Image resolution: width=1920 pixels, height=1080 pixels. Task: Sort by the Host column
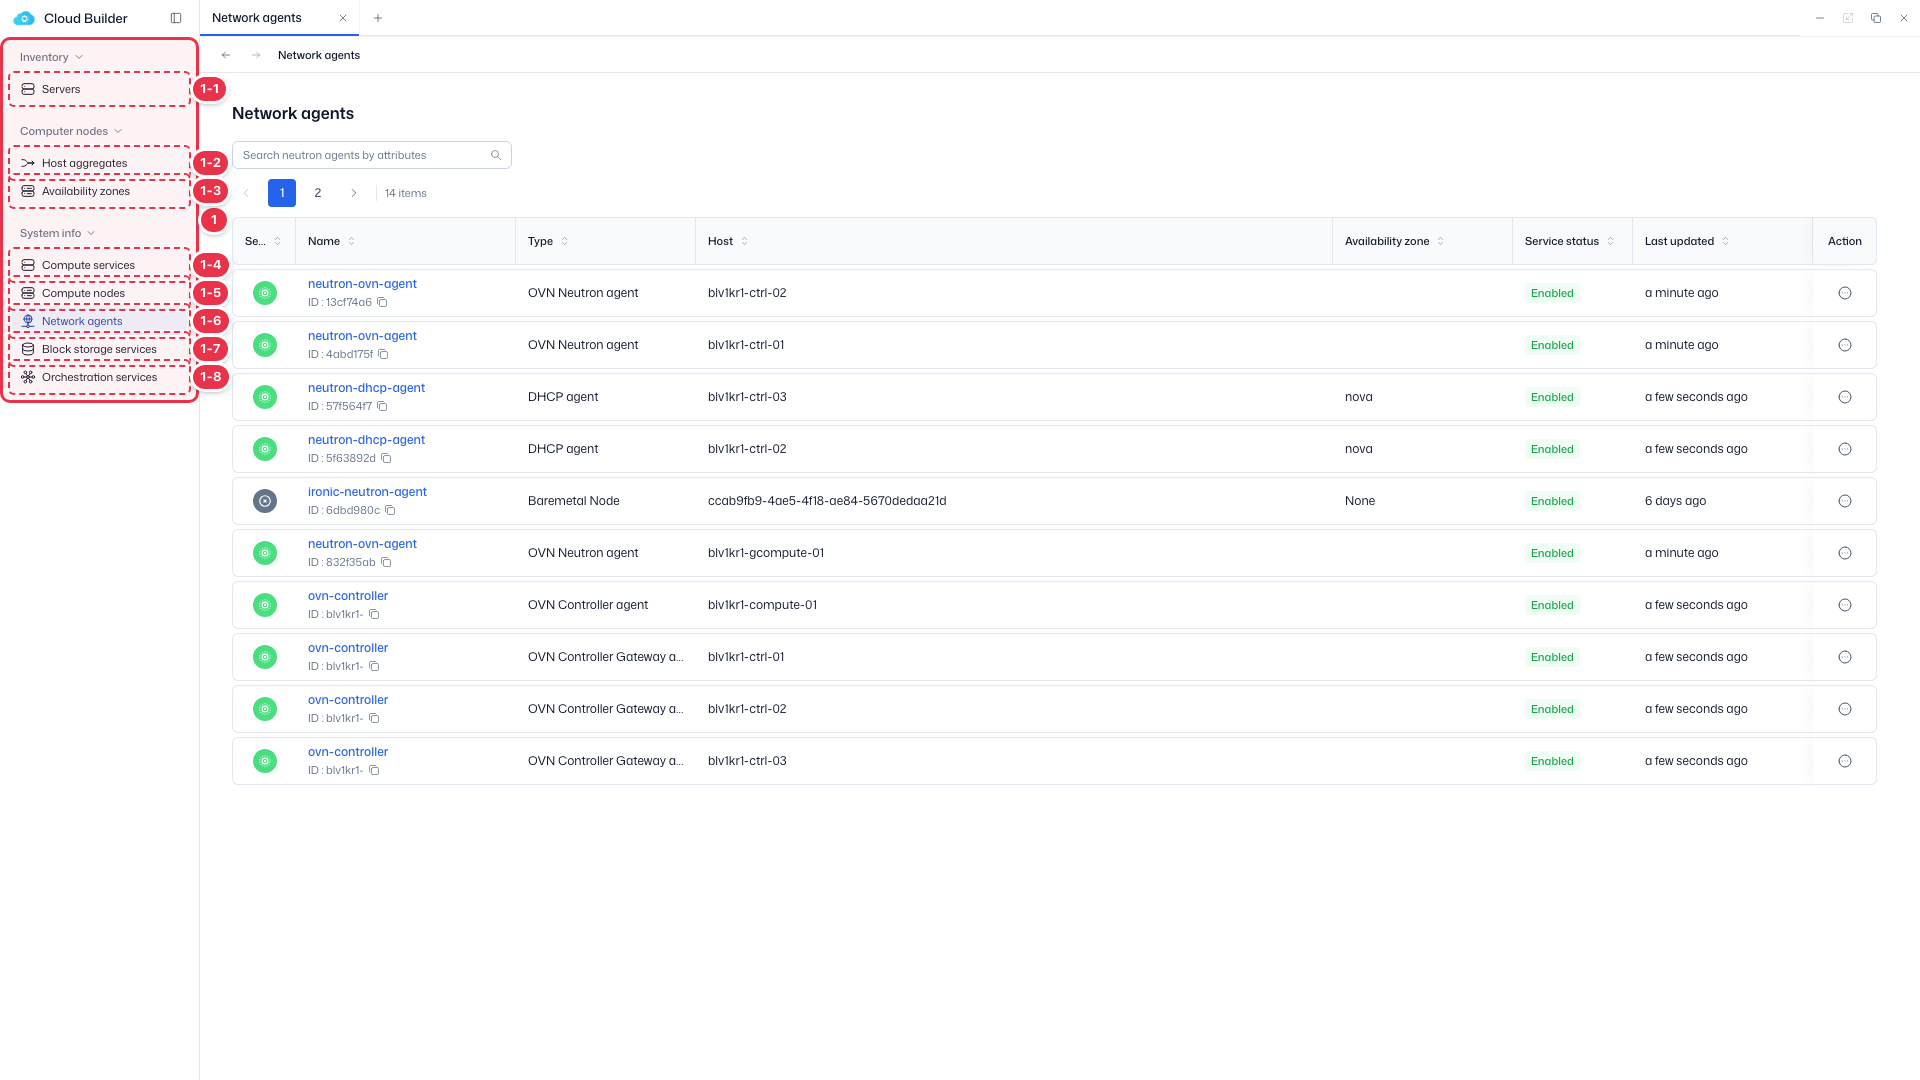[744, 241]
